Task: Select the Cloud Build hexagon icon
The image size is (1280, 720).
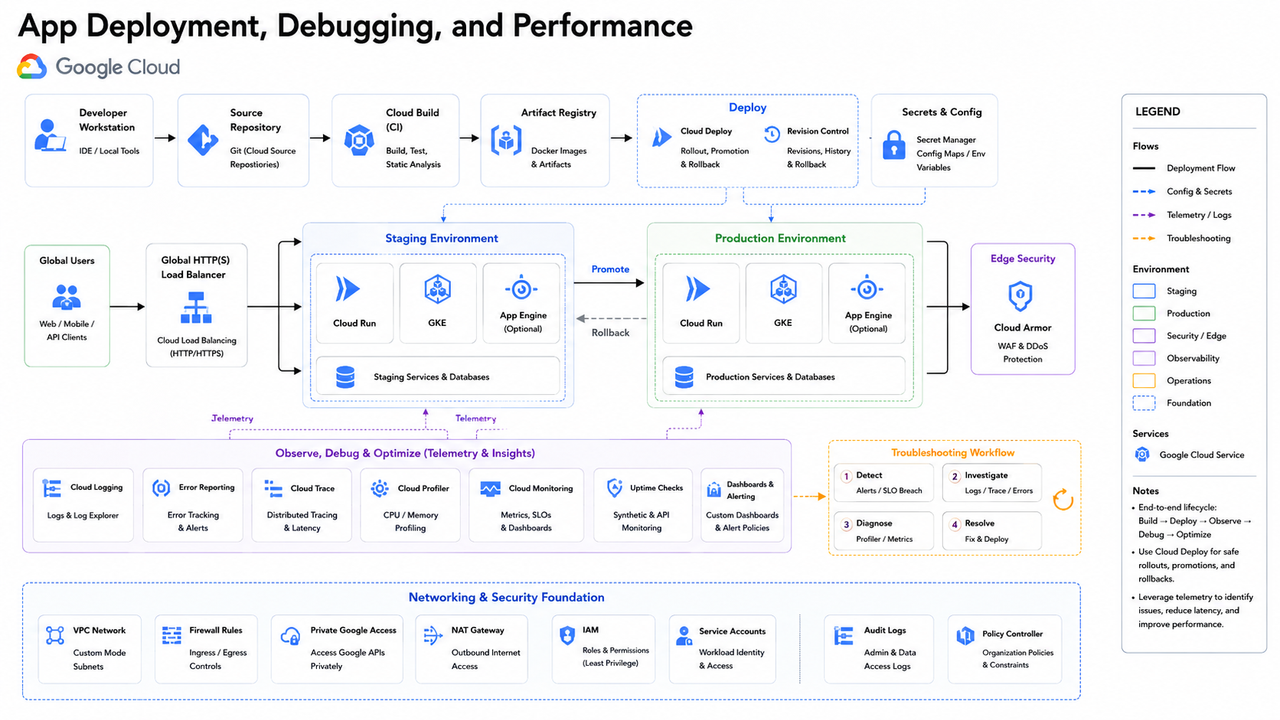Action: tap(358, 139)
